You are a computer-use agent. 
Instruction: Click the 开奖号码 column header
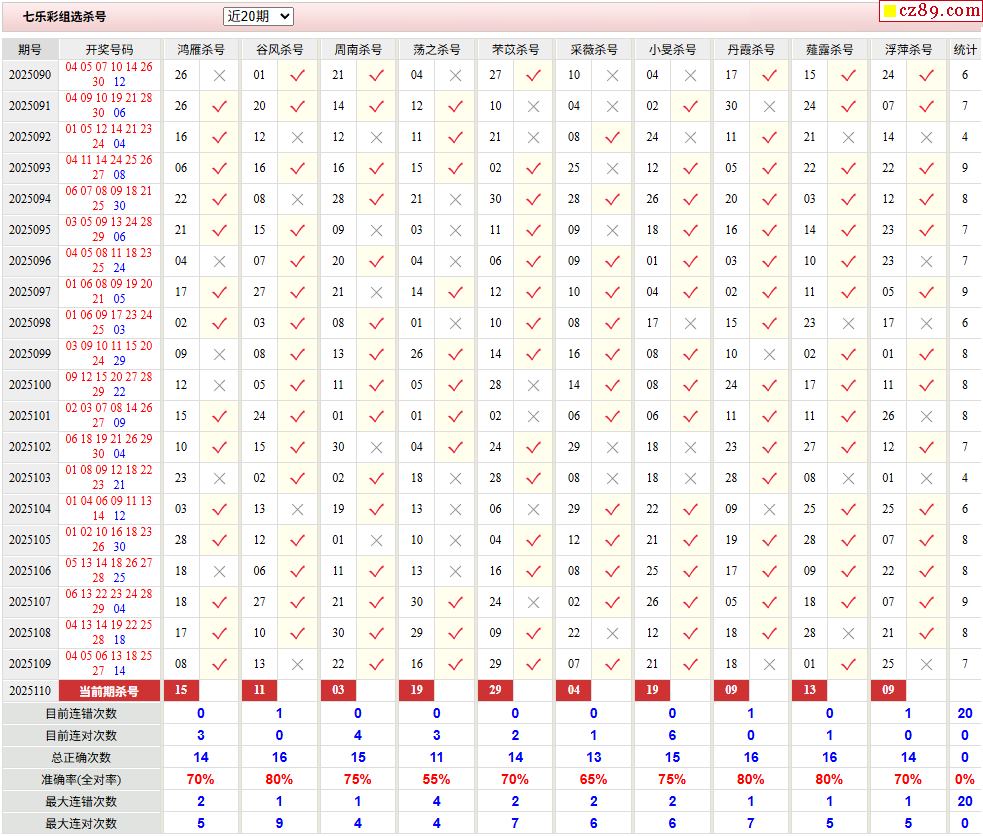(110, 50)
